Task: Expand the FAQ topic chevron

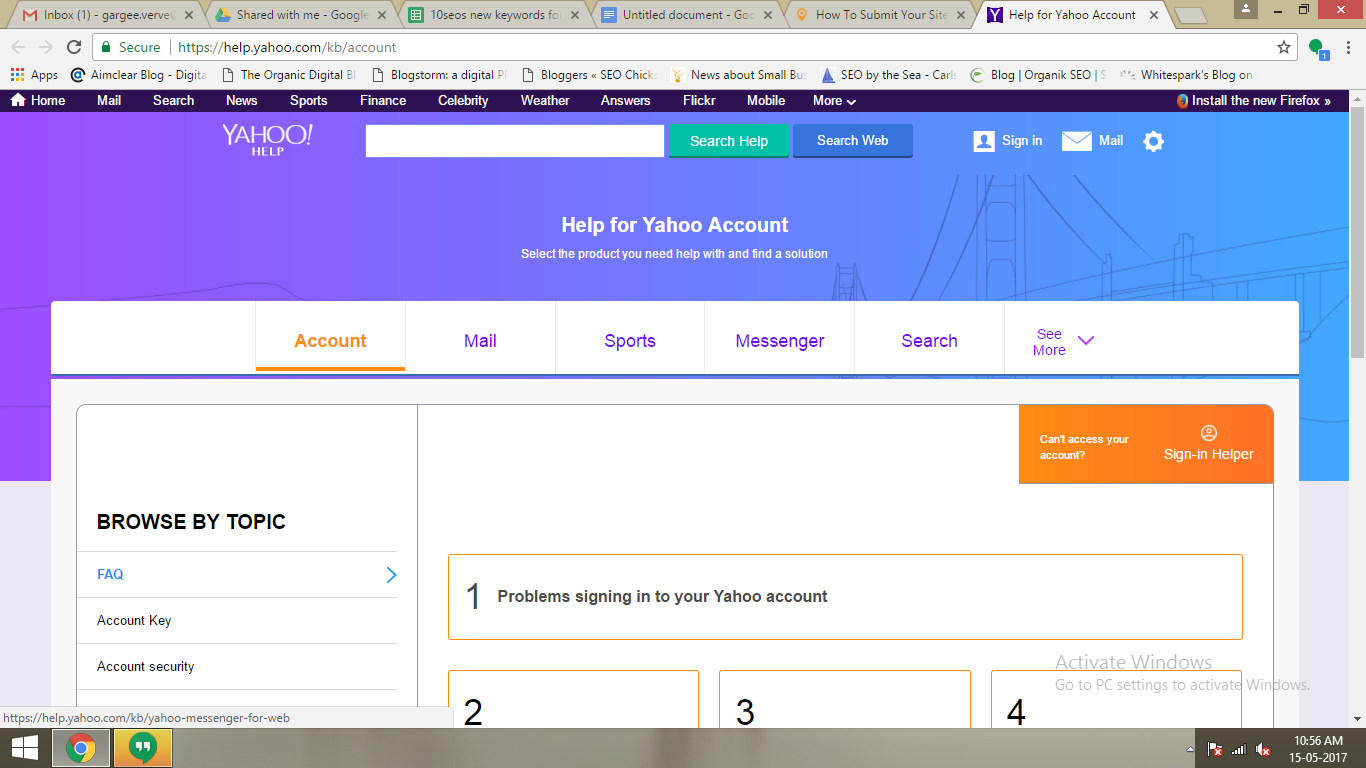Action: (x=391, y=575)
